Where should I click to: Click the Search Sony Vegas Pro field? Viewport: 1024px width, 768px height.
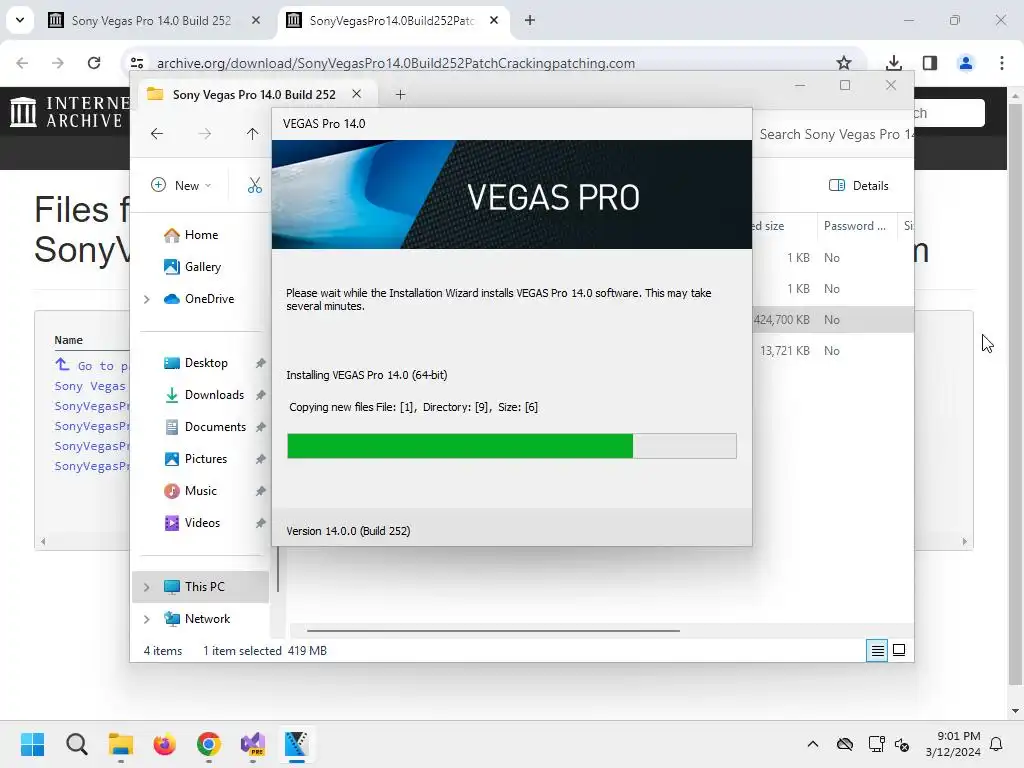(x=836, y=135)
